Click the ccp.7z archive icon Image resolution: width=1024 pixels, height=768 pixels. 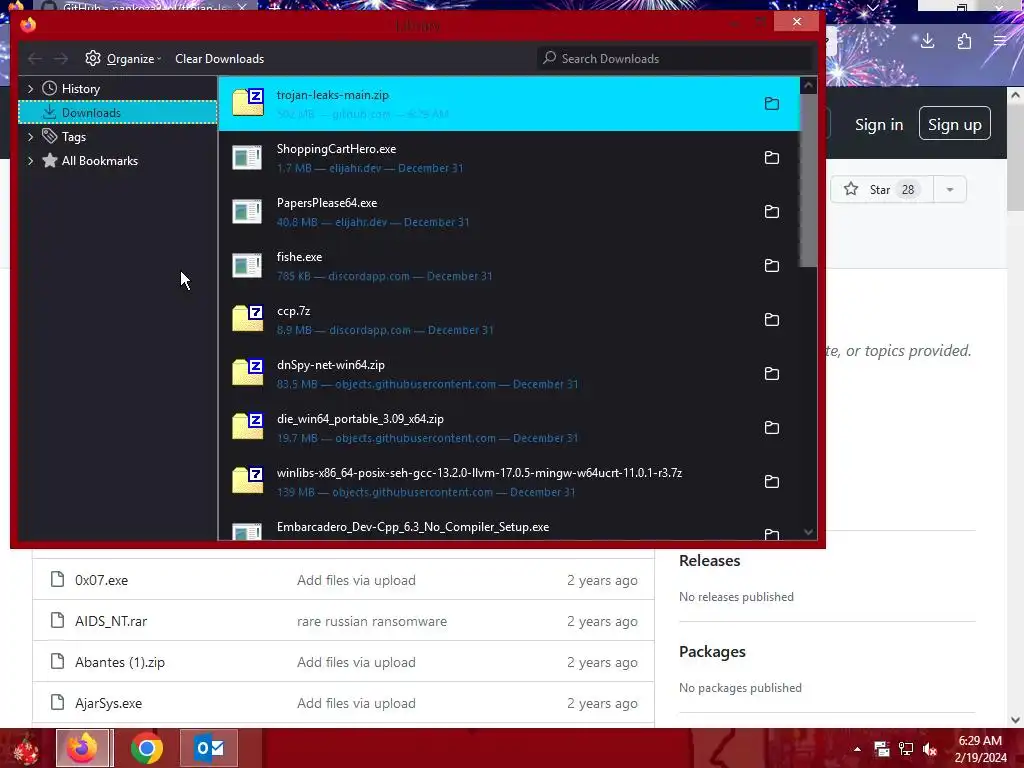(248, 319)
